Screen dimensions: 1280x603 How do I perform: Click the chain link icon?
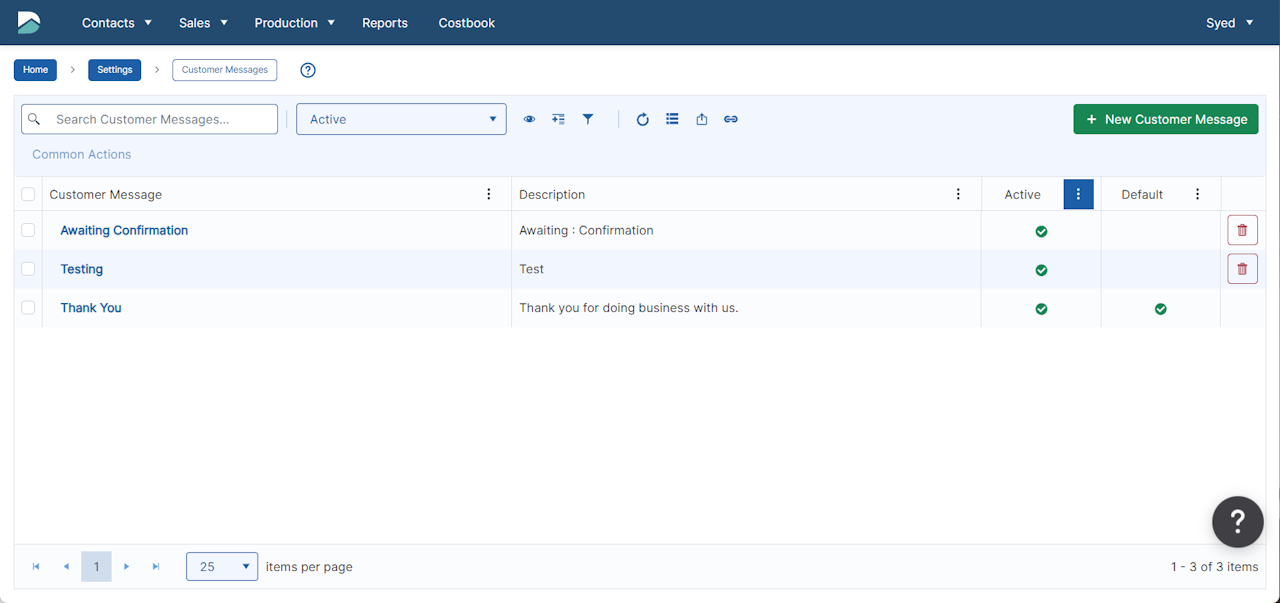coord(731,119)
